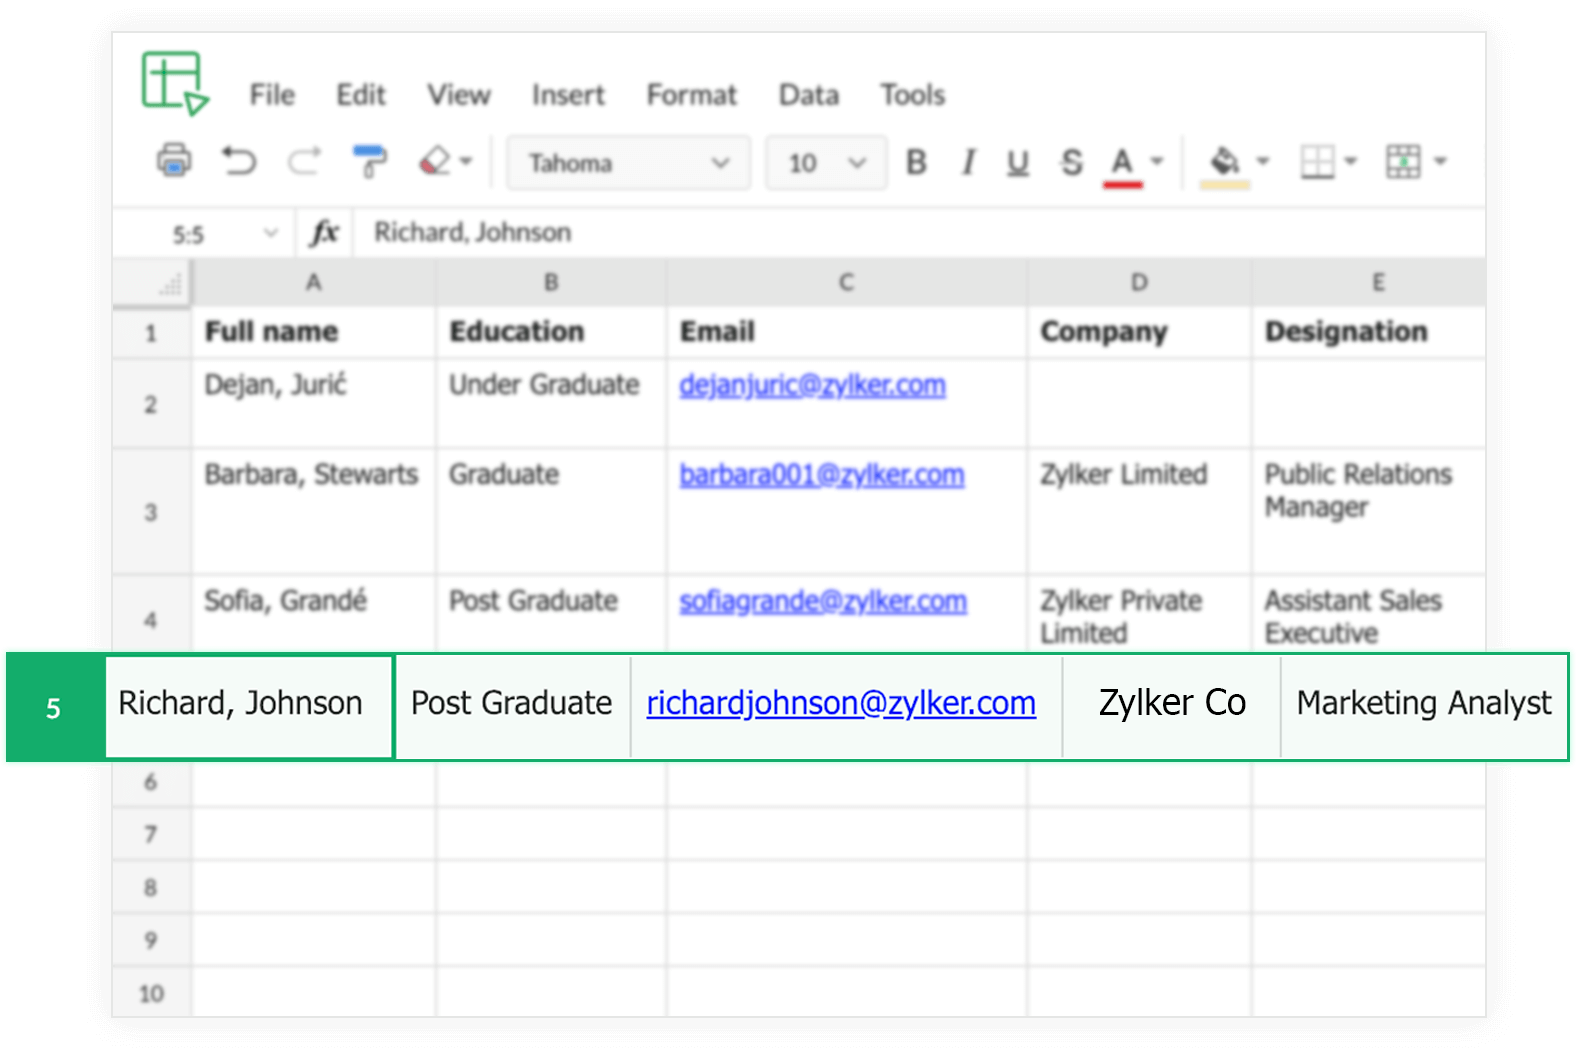Select the Zylker Co cell
This screenshot has height=1049, width=1576.
tap(1171, 707)
